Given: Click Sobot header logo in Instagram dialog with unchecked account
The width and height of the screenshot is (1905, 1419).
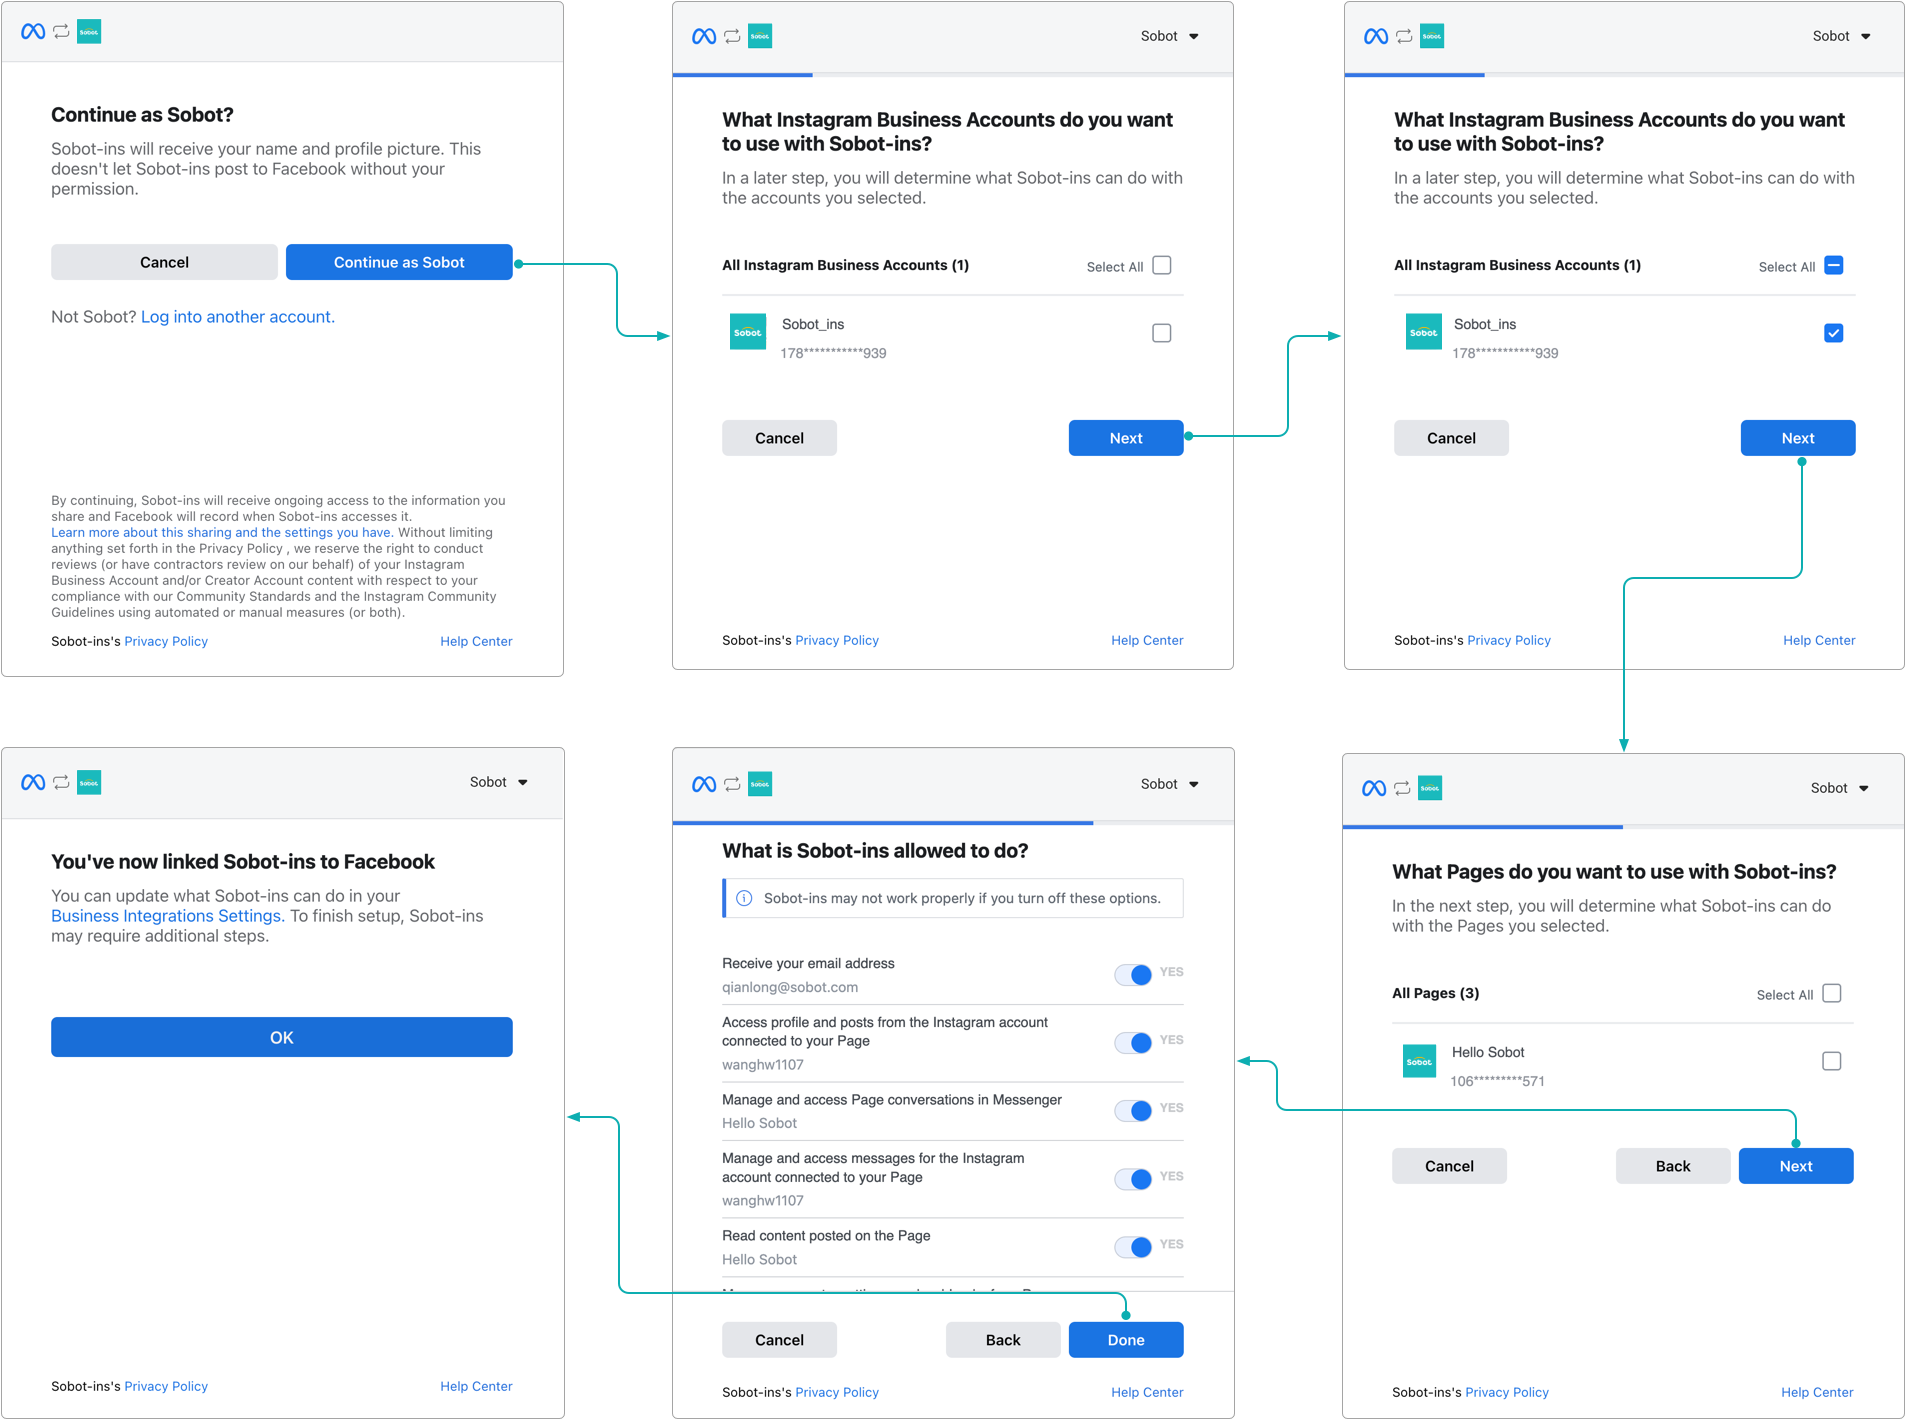Looking at the screenshot, I should (x=760, y=36).
